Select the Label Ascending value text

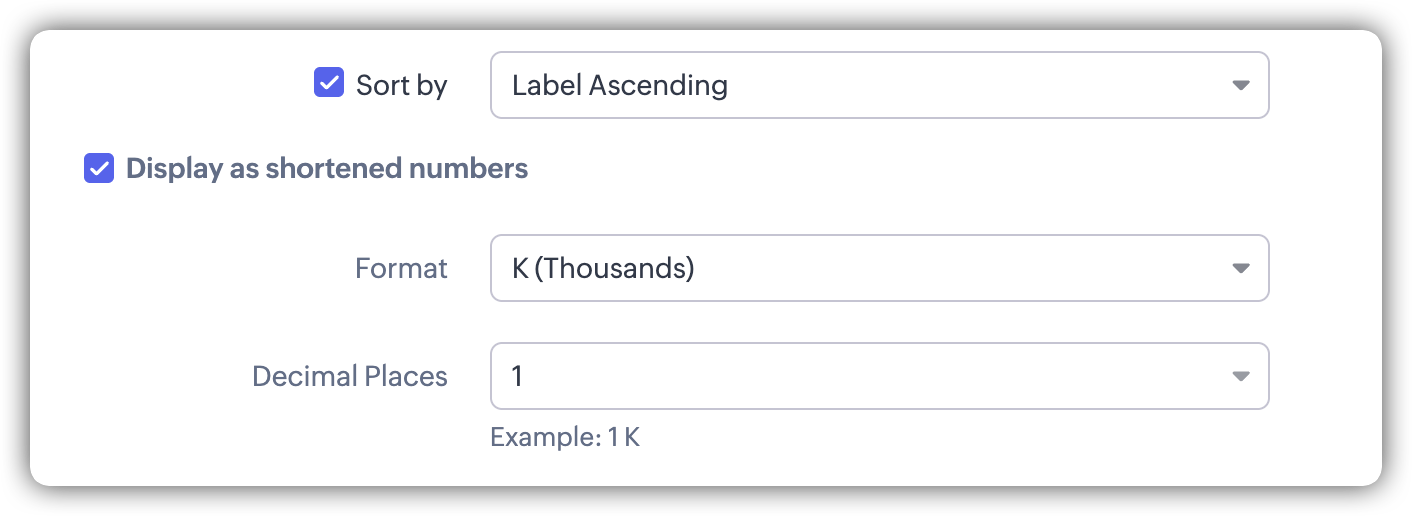(619, 85)
